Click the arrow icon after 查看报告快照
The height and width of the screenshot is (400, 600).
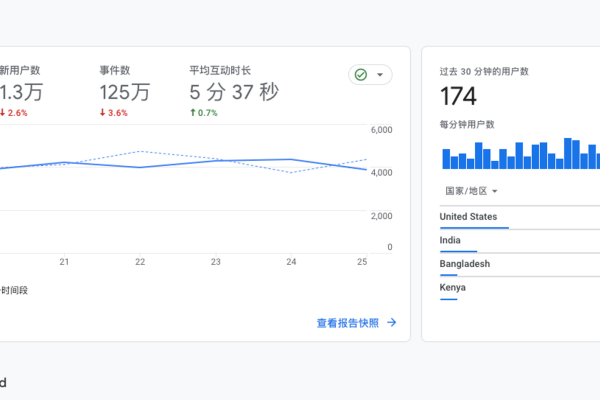click(x=392, y=323)
